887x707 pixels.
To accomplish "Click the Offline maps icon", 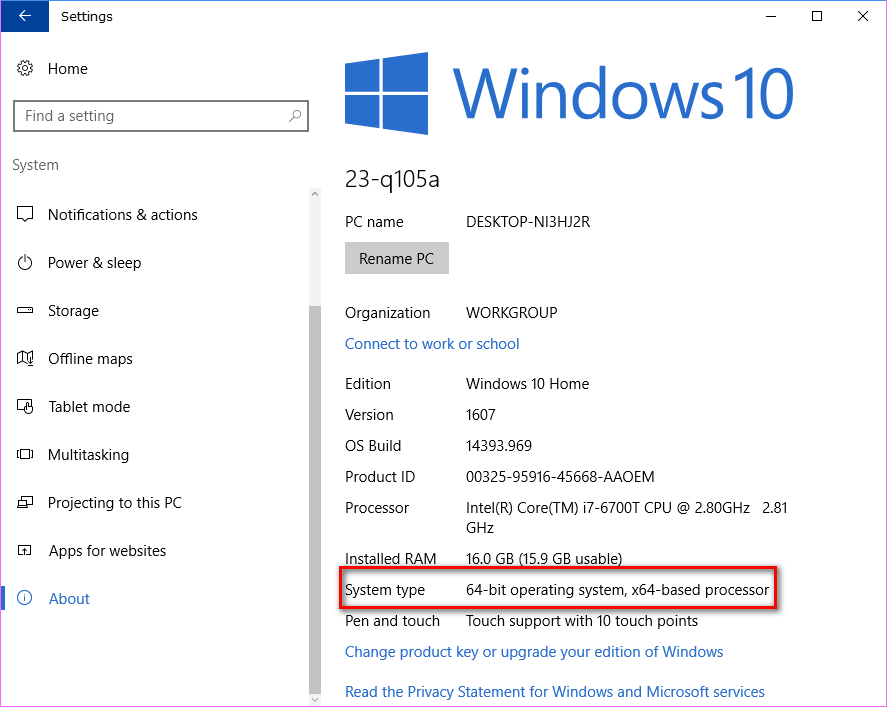I will [x=25, y=359].
